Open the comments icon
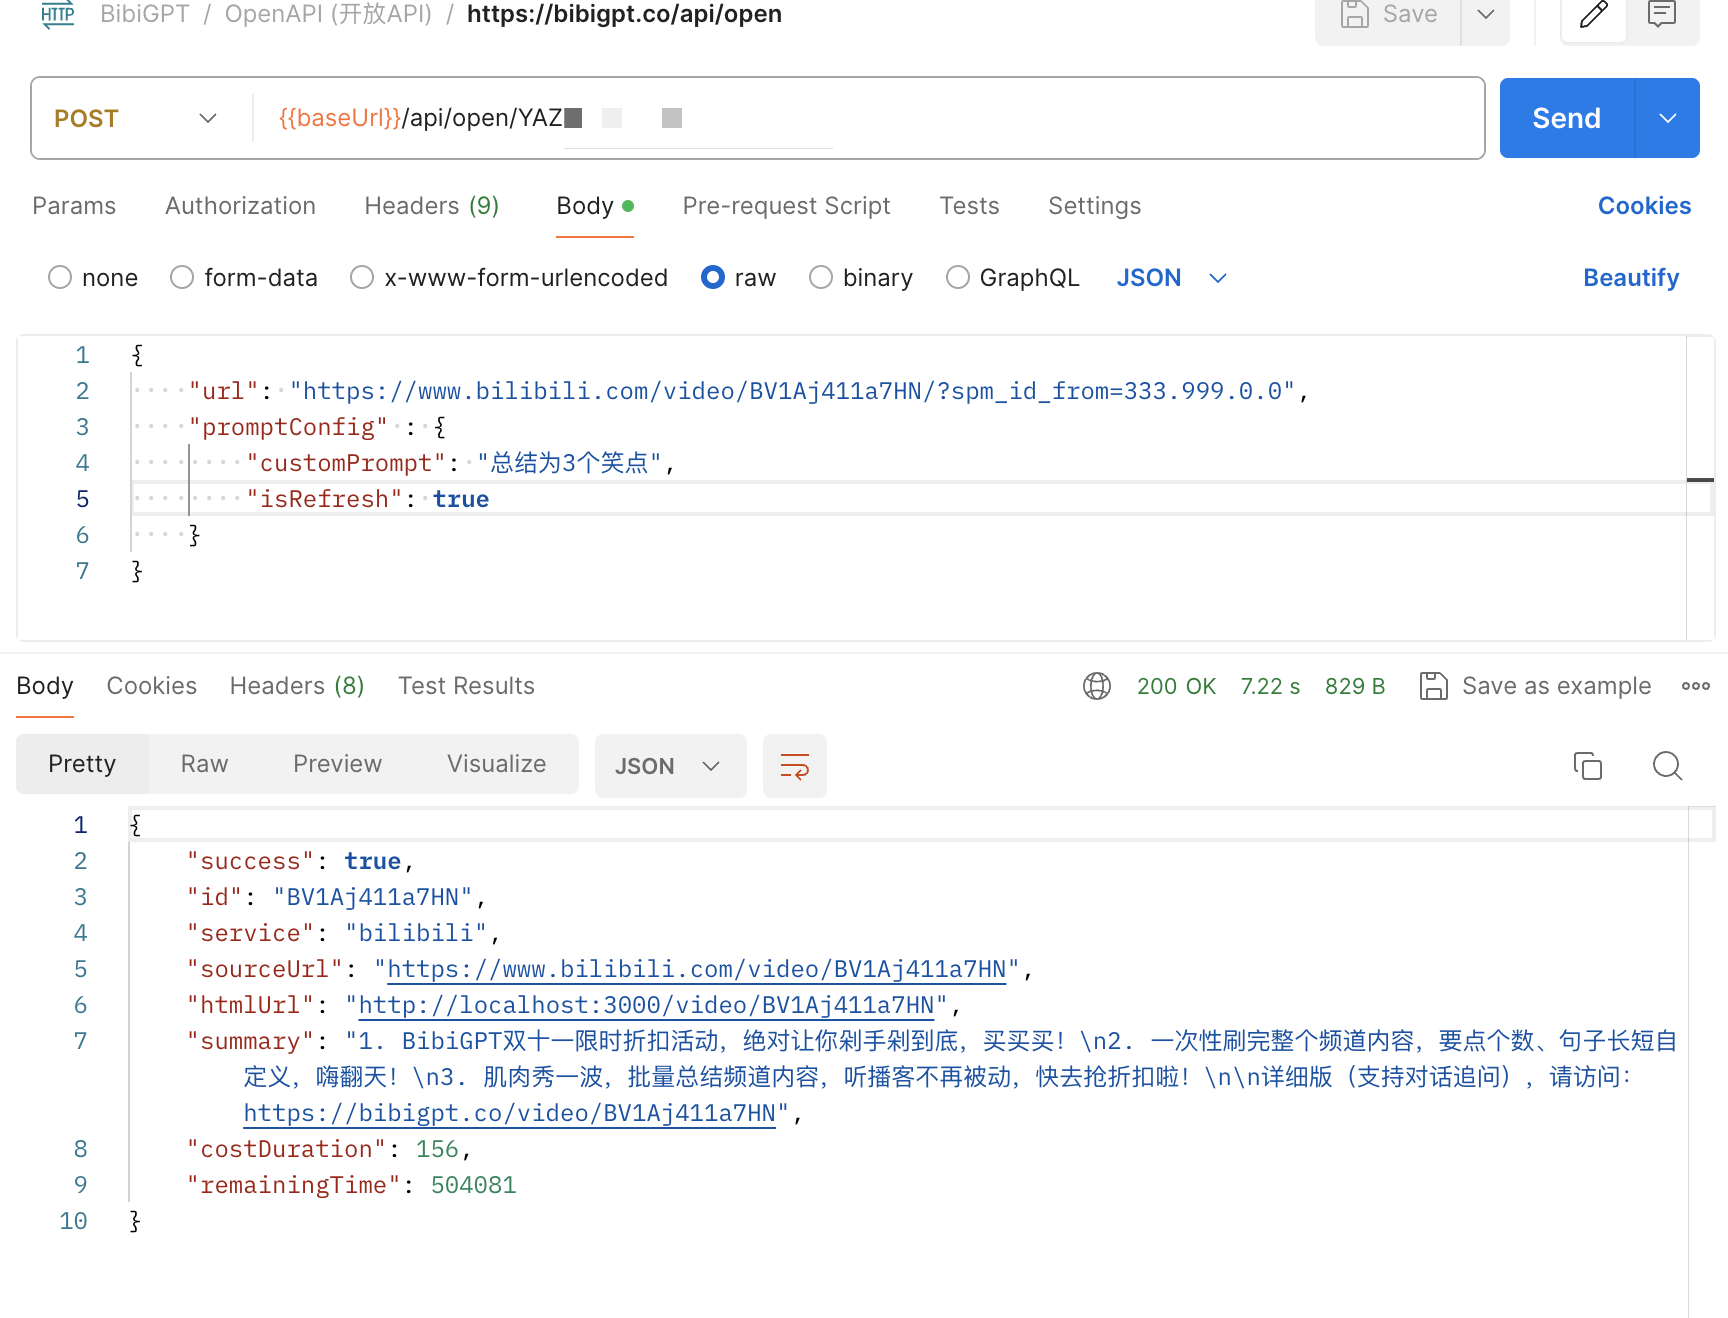 (x=1662, y=14)
